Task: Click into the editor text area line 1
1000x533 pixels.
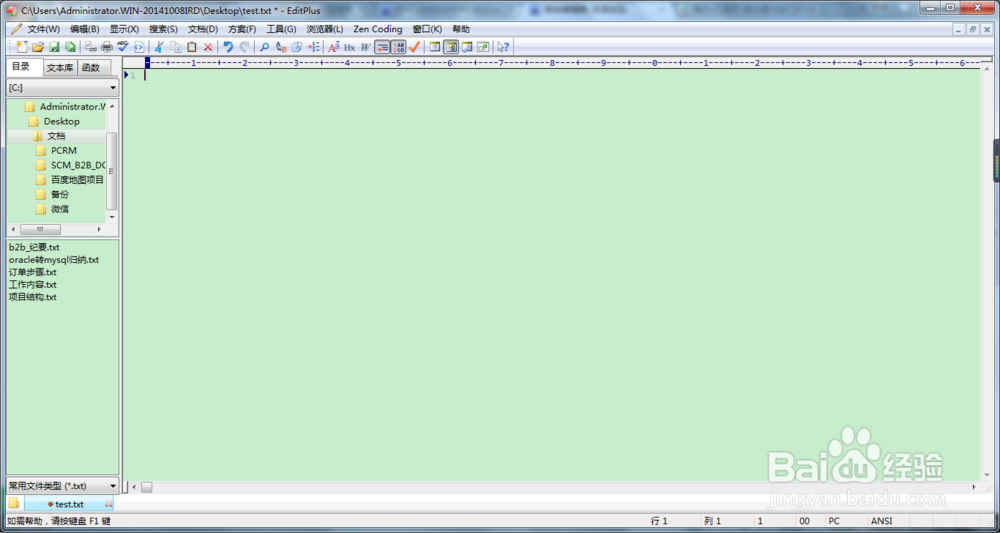Action: click(x=561, y=75)
